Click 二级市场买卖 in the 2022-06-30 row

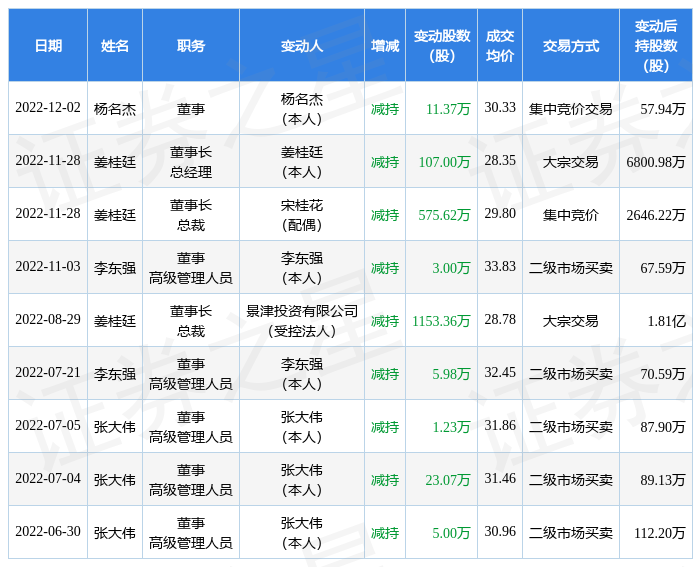pyautogui.click(x=571, y=533)
